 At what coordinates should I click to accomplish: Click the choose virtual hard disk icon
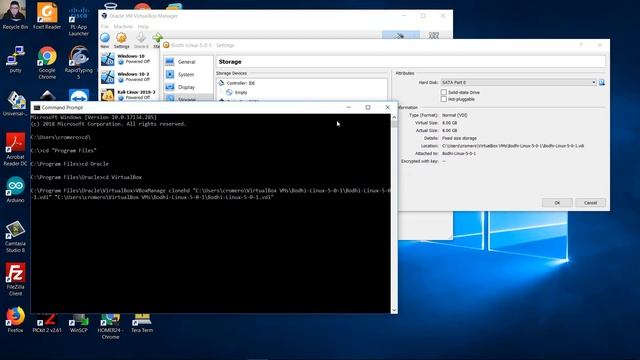point(602,82)
